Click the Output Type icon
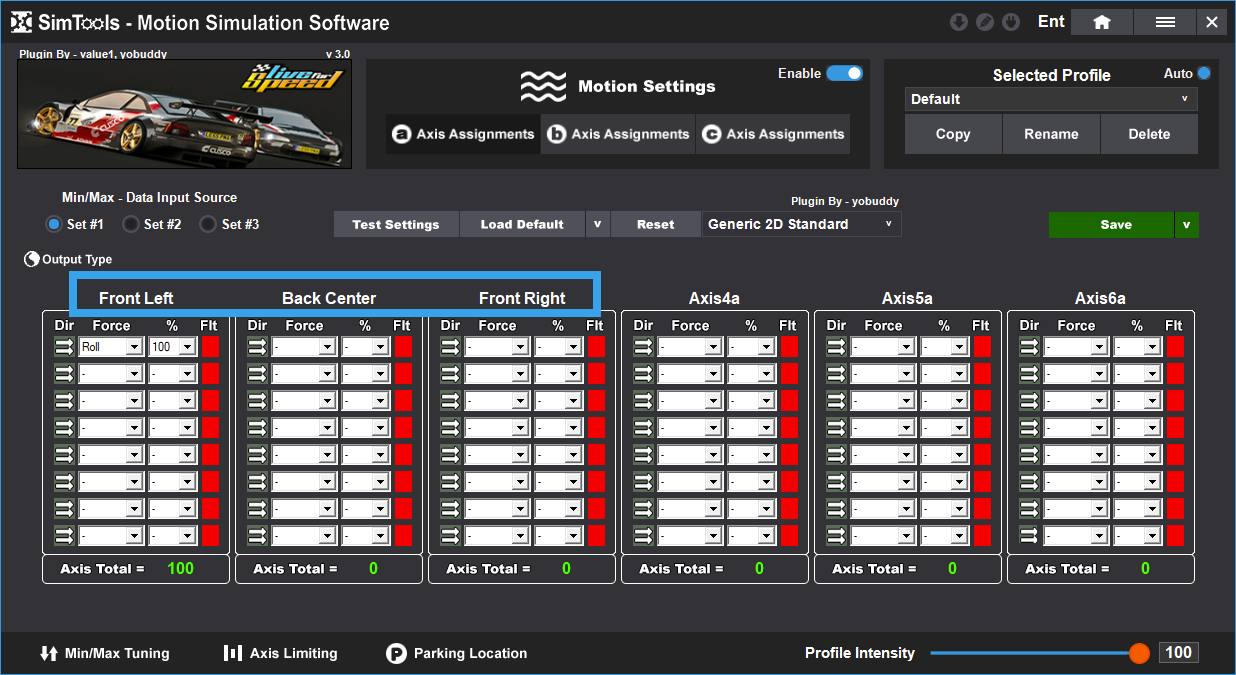1236x675 pixels. (32, 260)
